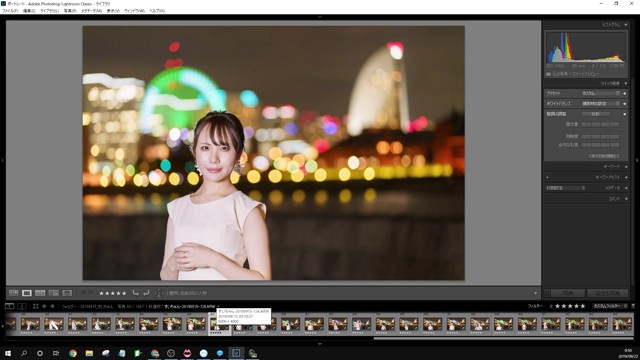Expand tone control section triangle

click(x=624, y=114)
